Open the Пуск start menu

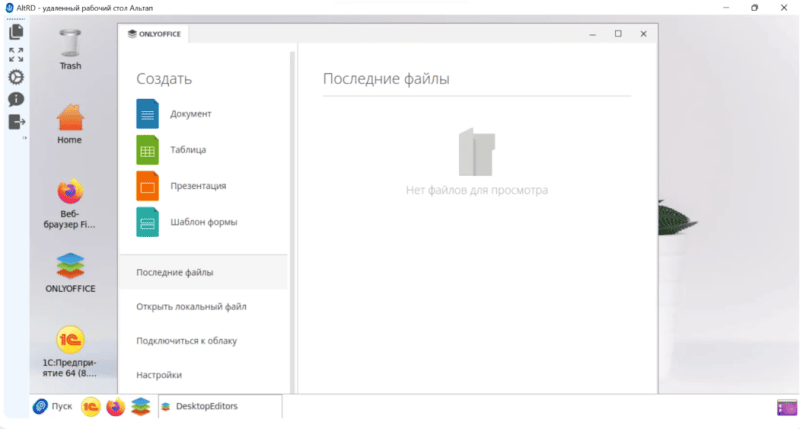53,407
